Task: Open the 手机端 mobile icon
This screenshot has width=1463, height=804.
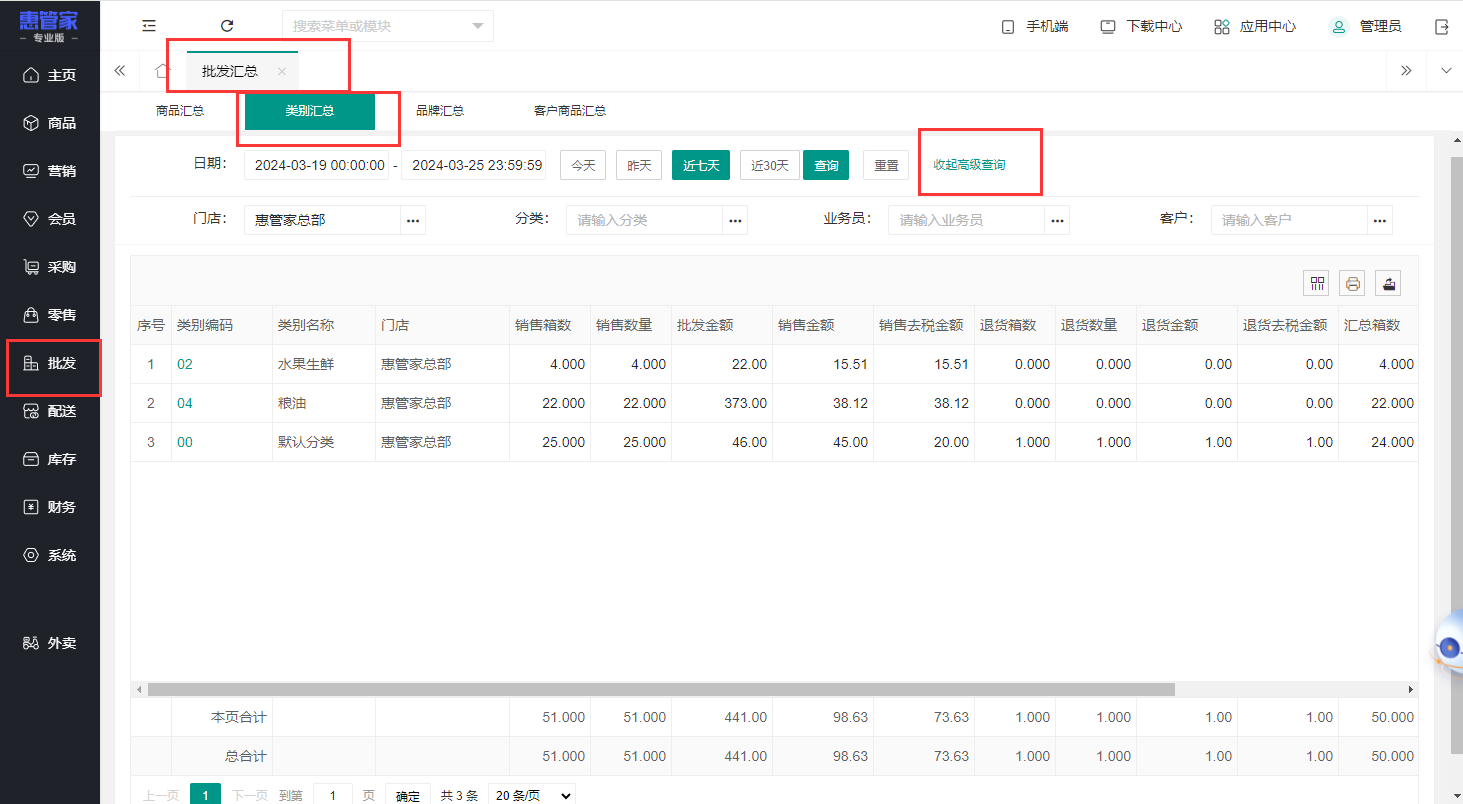Action: pyautogui.click(x=1008, y=27)
